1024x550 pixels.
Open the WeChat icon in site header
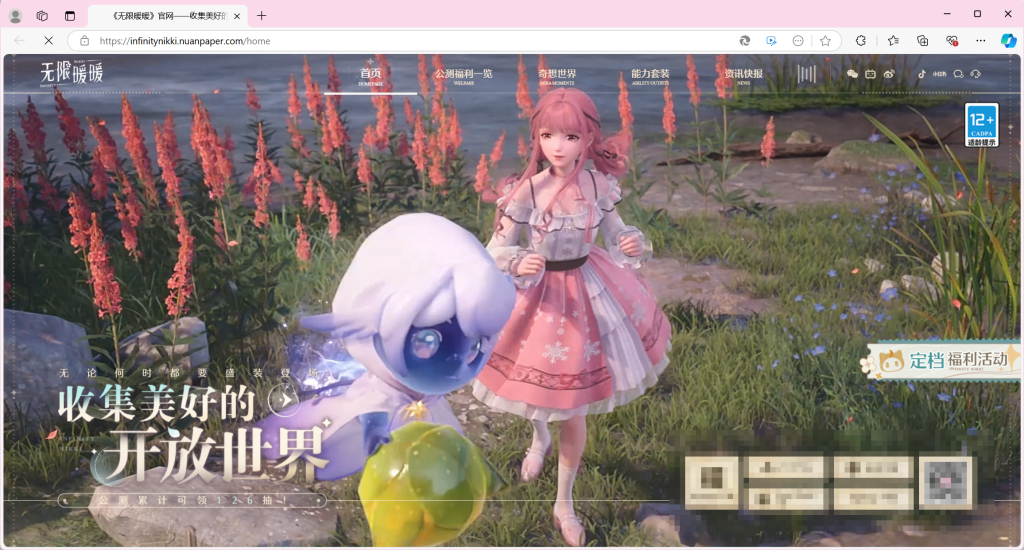852,74
